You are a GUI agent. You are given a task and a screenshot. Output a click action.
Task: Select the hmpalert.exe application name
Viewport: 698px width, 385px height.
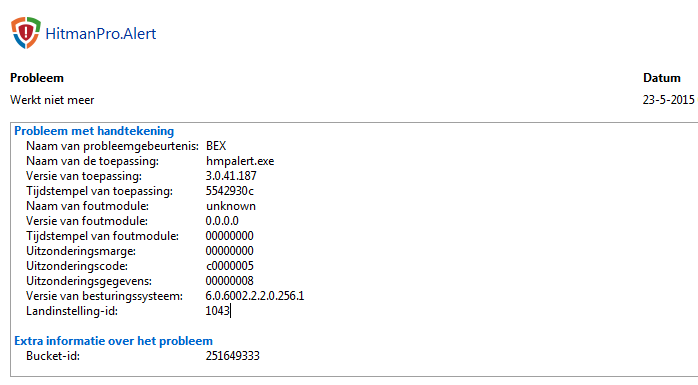tap(240, 161)
